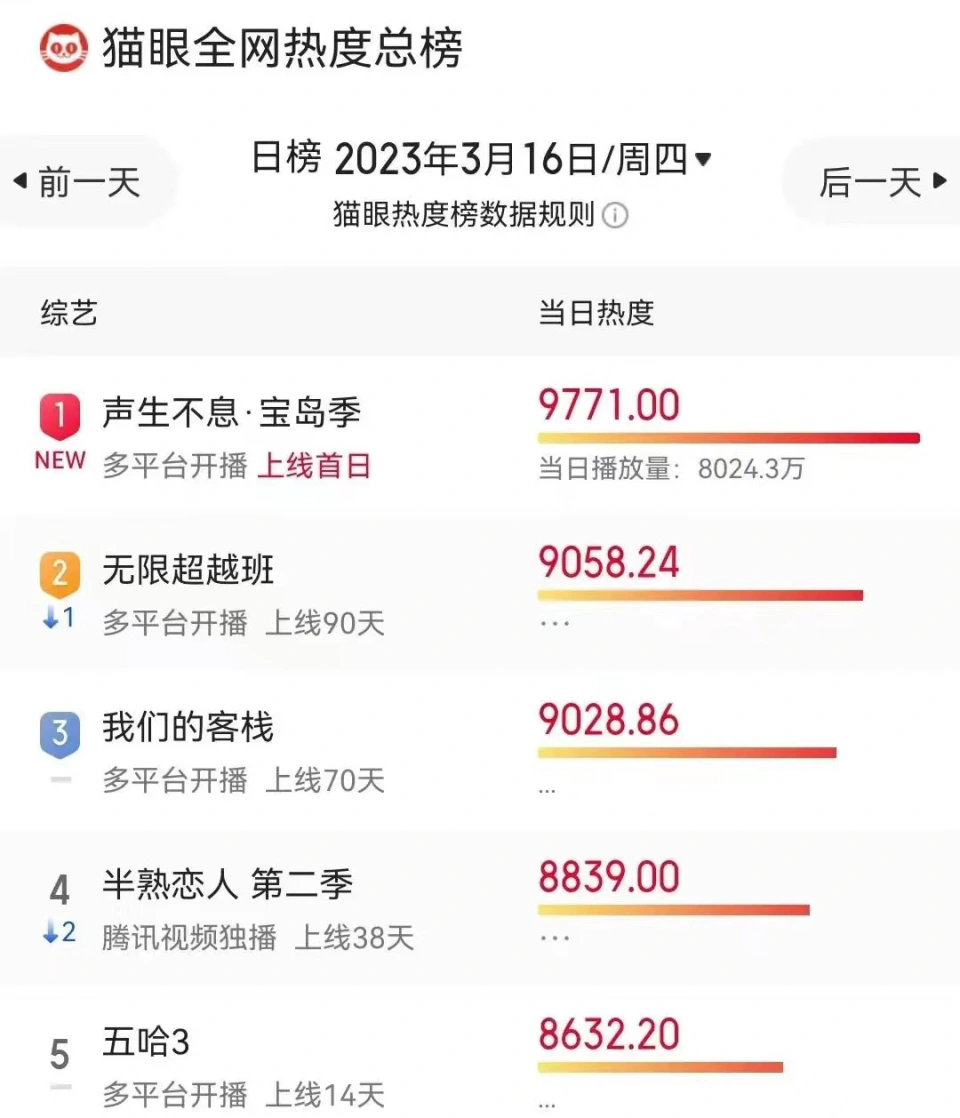Open the date dropdown for 2023年3月16日

click(x=703, y=158)
